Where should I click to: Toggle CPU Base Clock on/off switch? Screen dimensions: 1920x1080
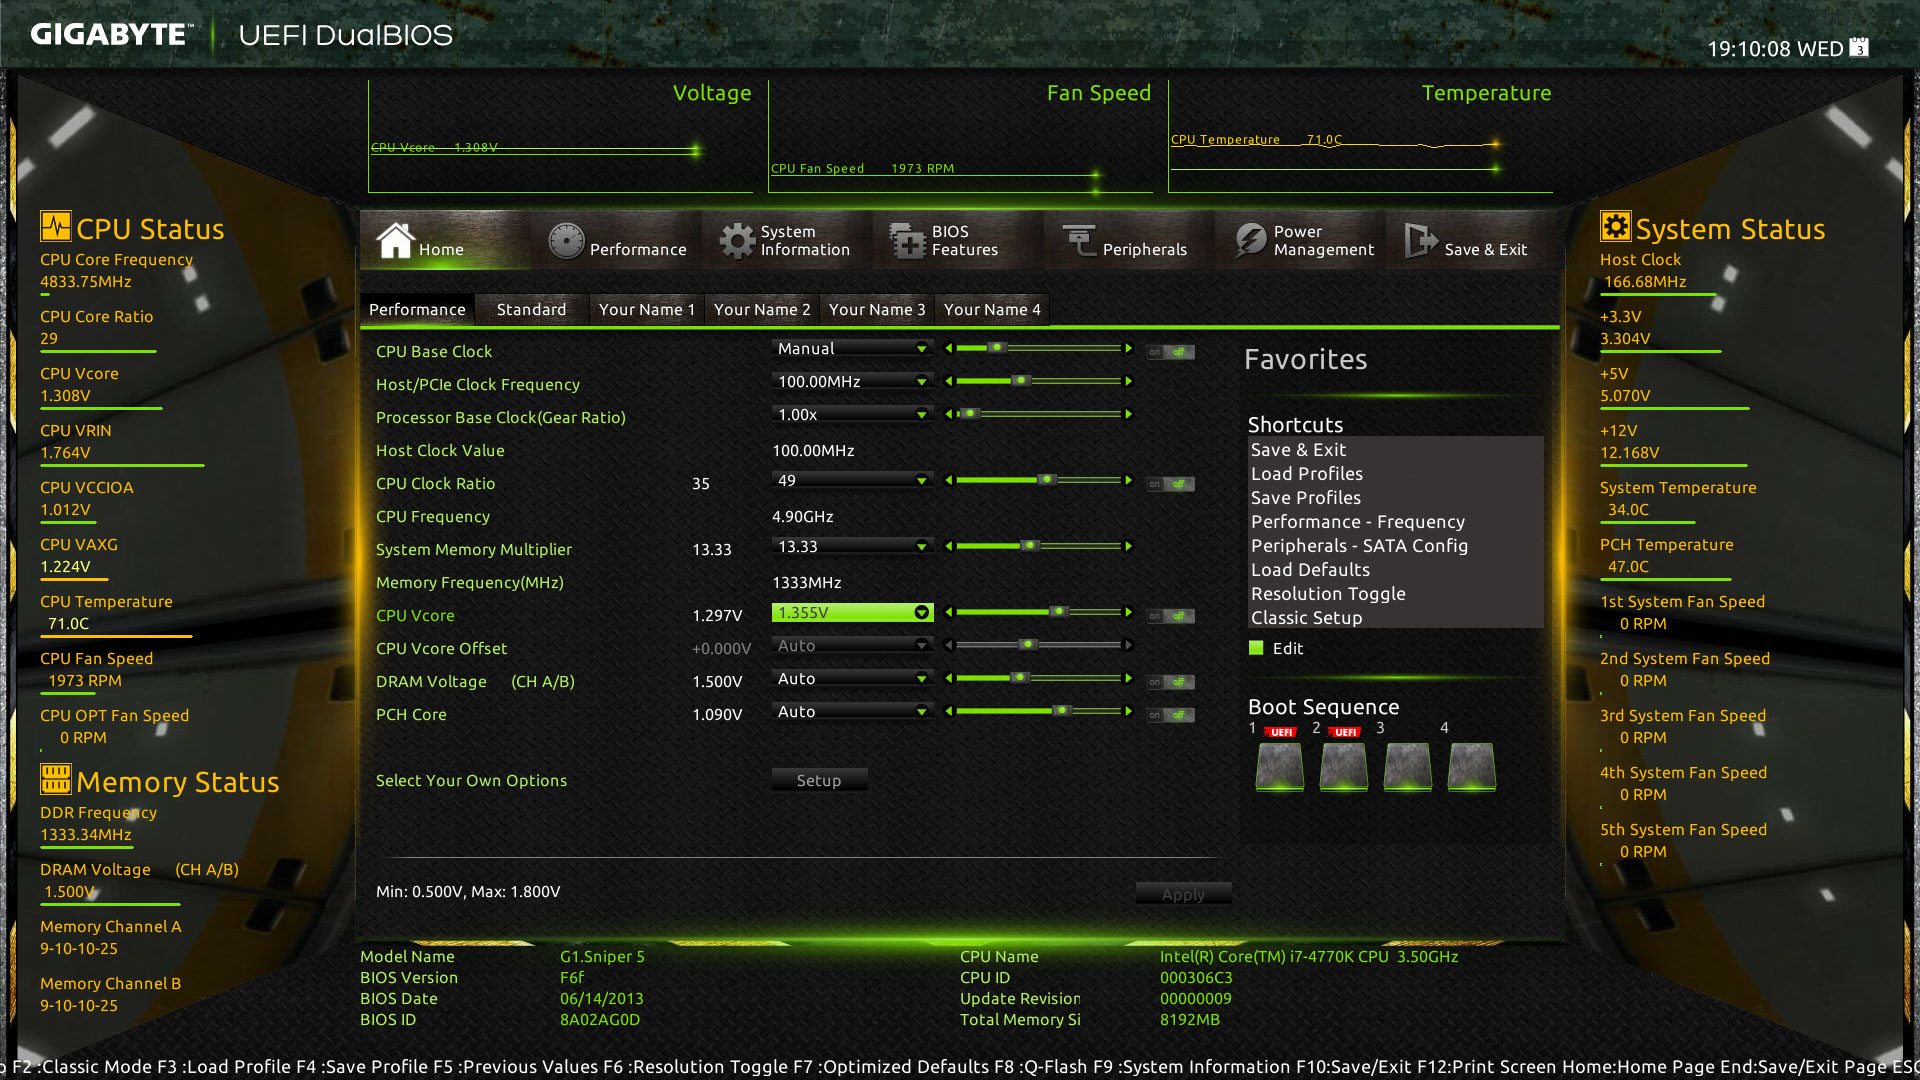[1170, 352]
